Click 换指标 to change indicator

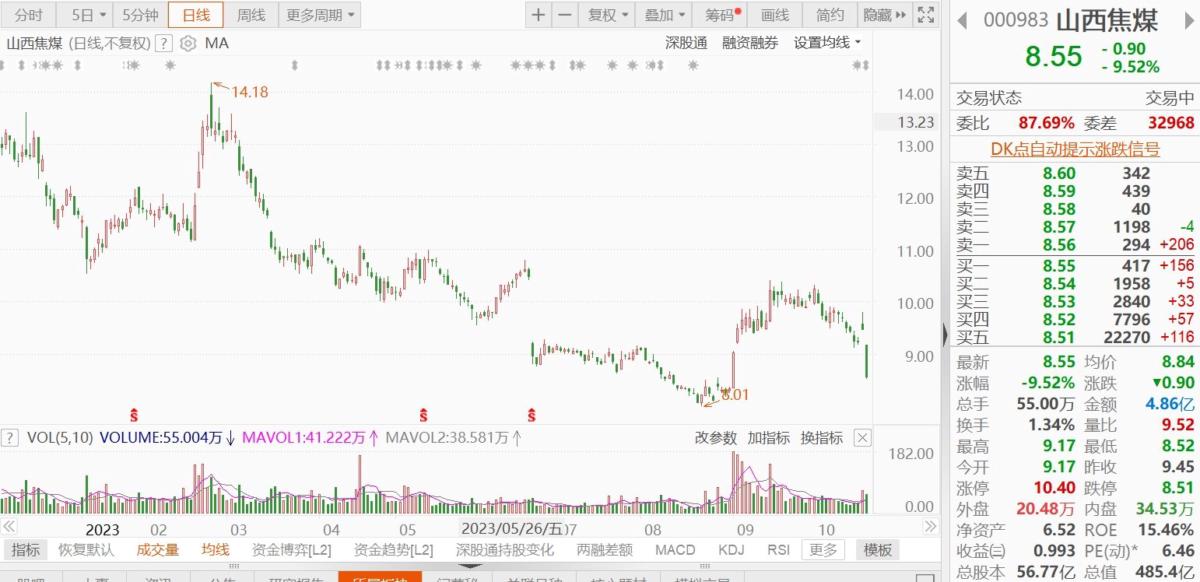(821, 438)
